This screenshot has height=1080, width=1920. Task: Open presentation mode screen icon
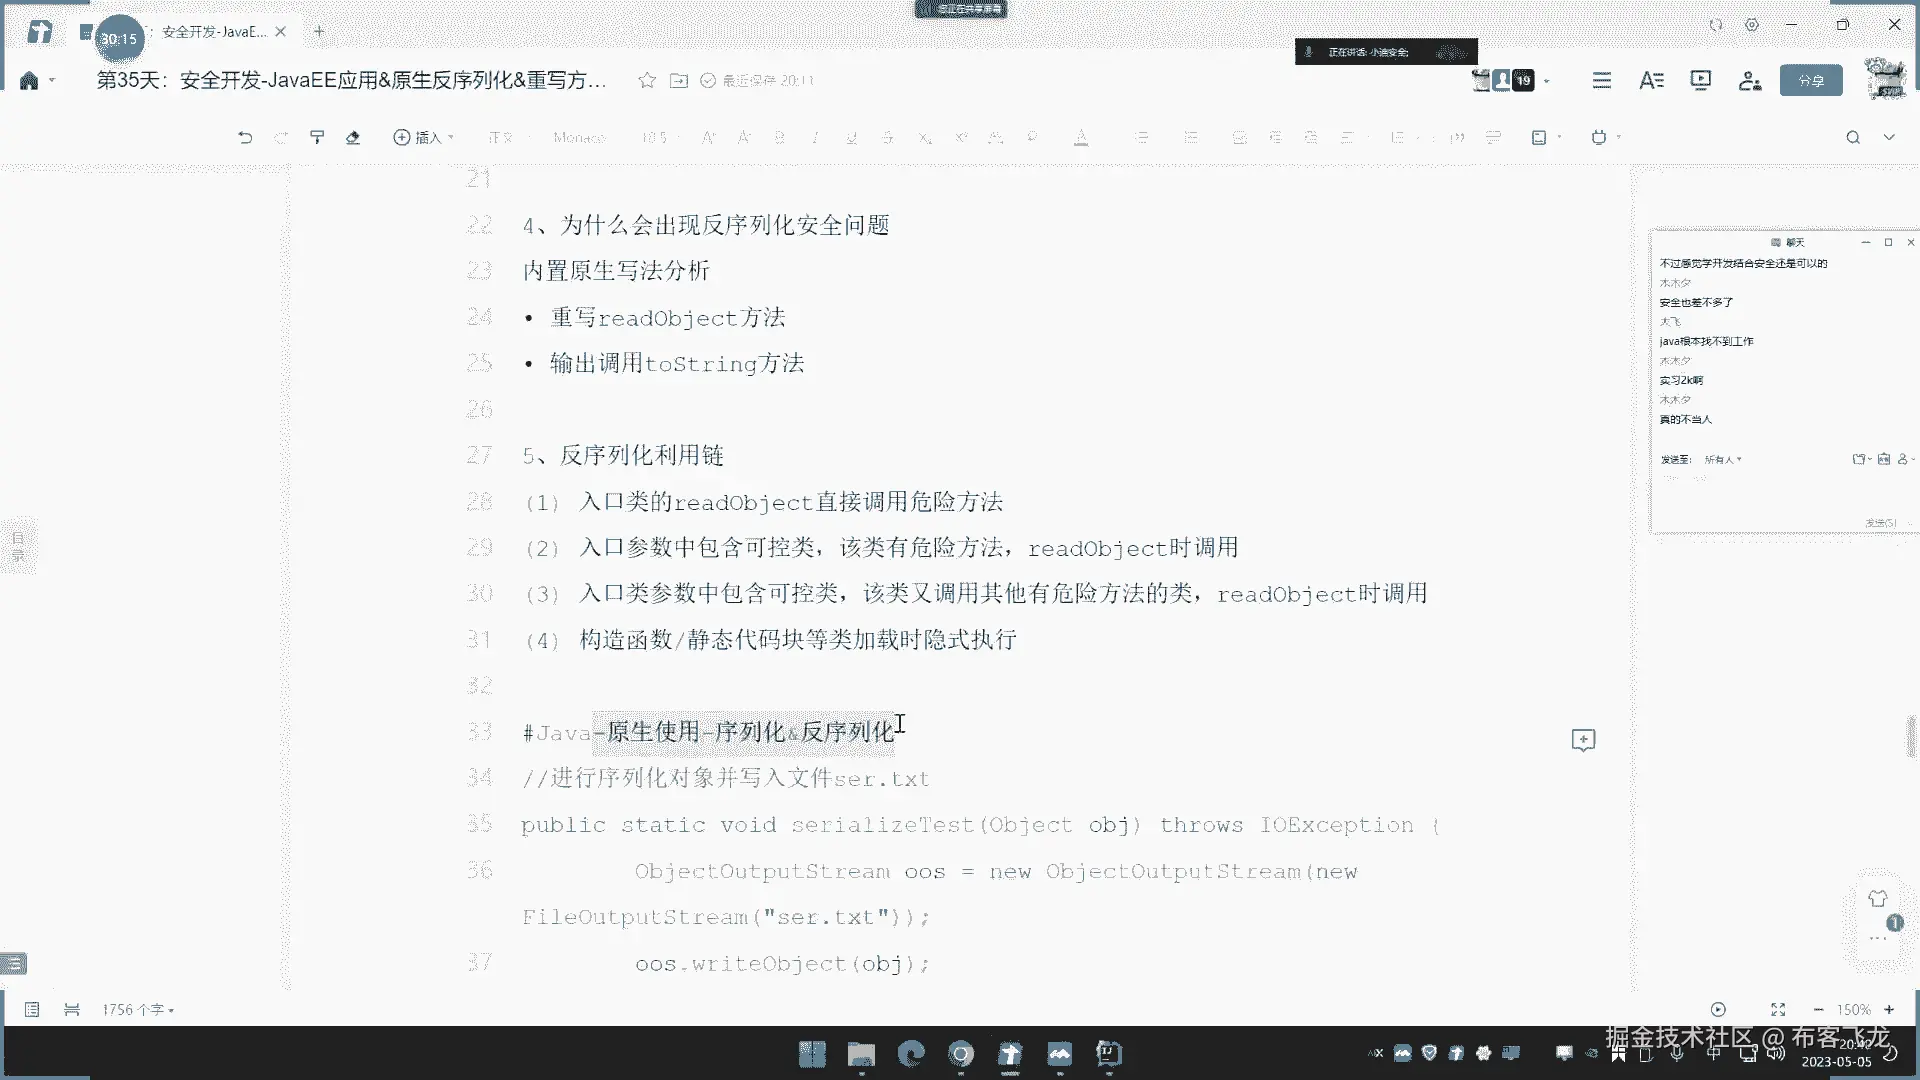tap(1700, 80)
